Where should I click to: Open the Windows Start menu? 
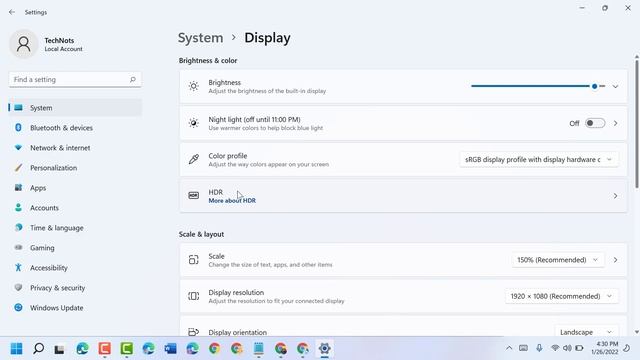[x=17, y=349]
